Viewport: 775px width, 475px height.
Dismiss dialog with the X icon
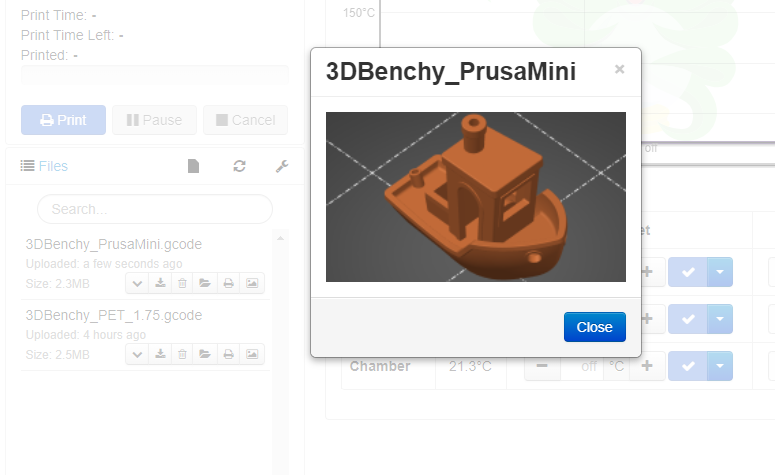pyautogui.click(x=619, y=70)
